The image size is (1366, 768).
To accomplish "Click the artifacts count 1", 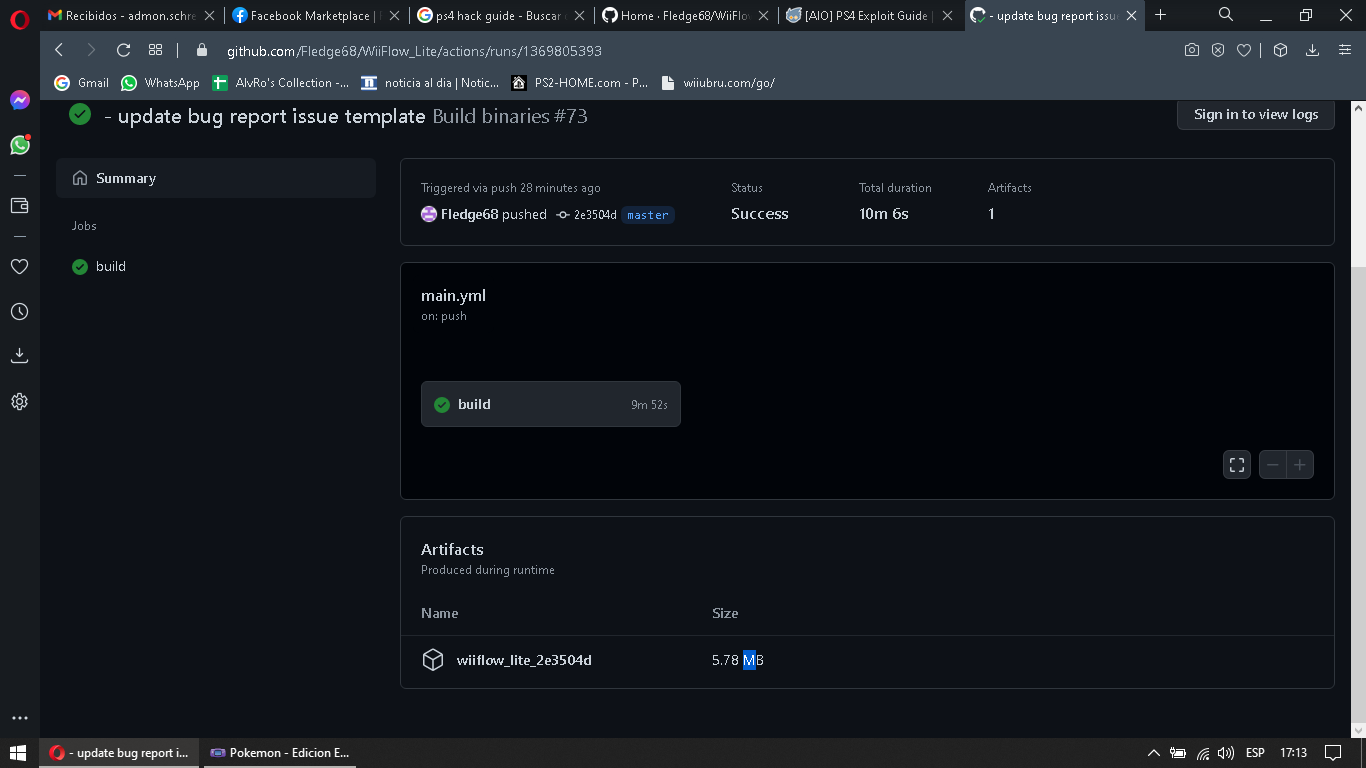I will pyautogui.click(x=991, y=214).
